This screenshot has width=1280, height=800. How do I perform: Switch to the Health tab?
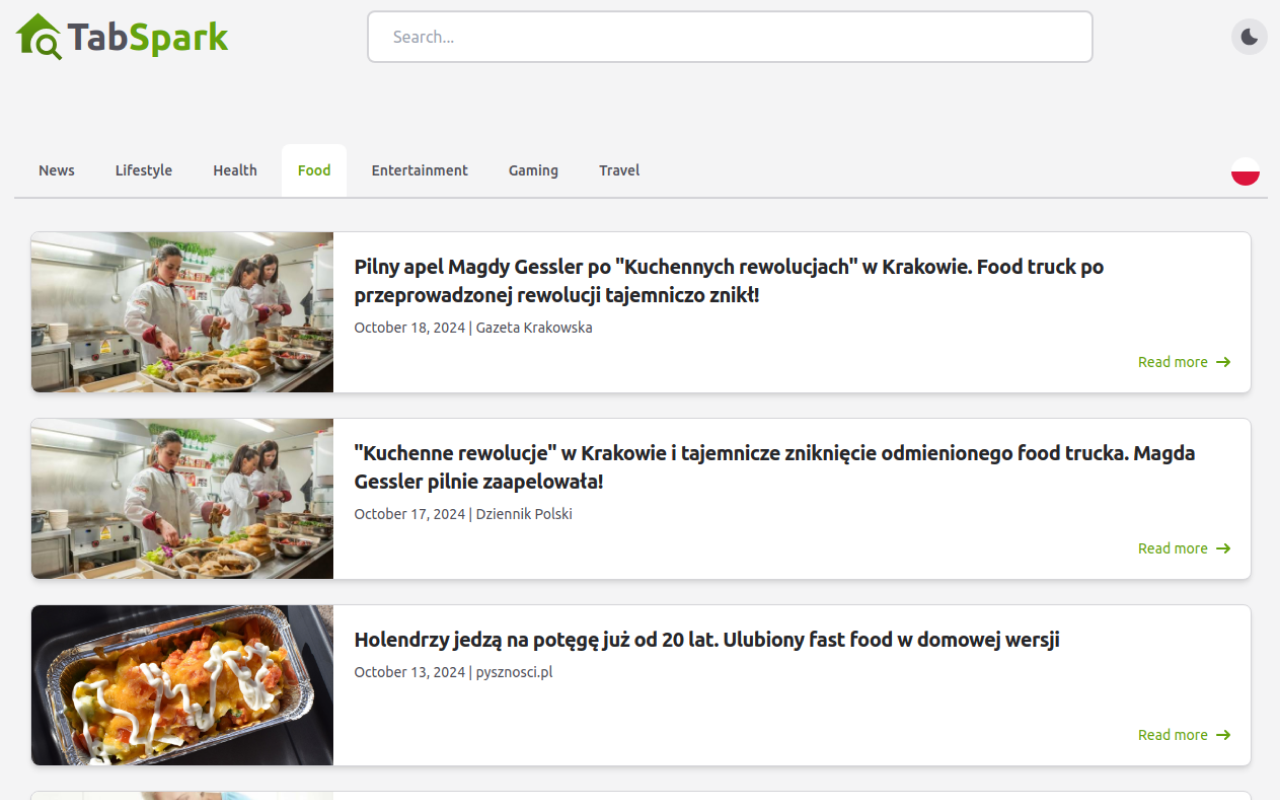234,170
